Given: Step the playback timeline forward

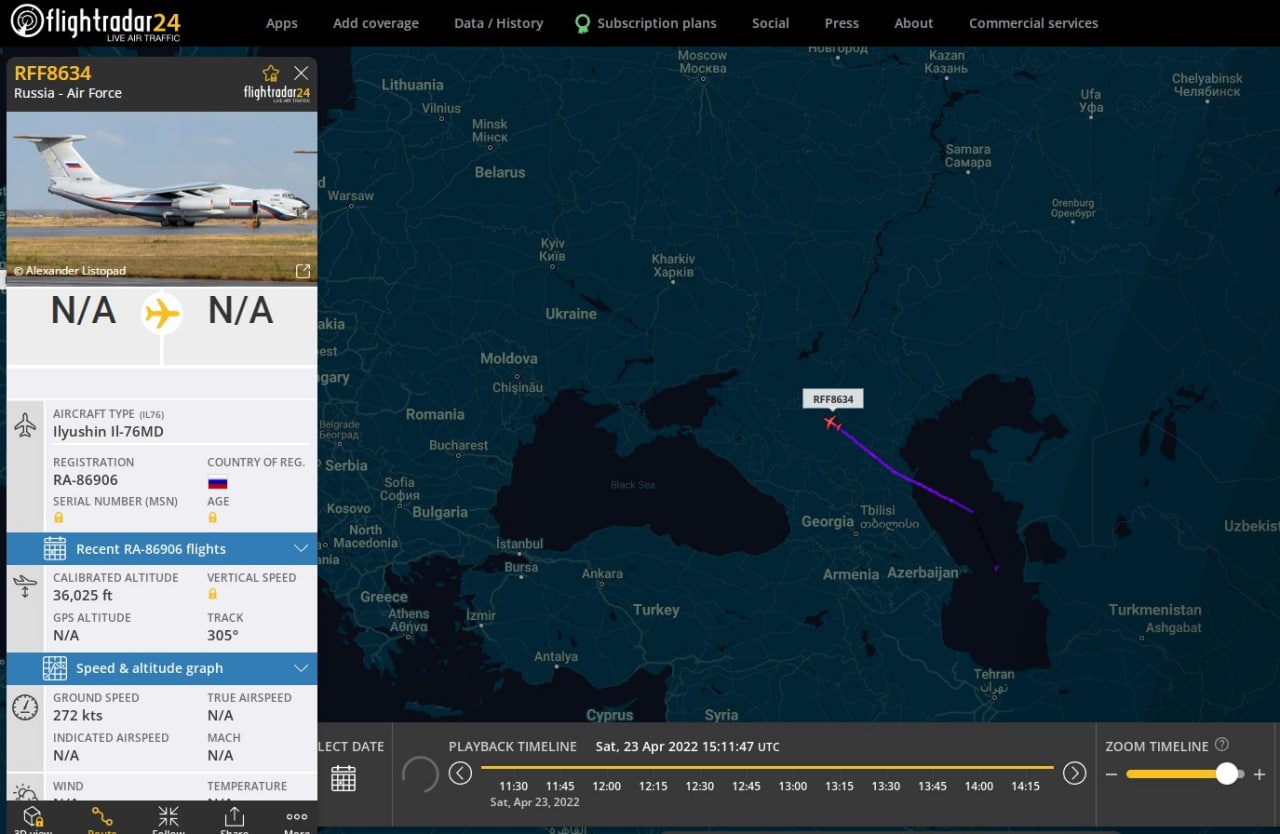Looking at the screenshot, I should click(x=1074, y=773).
